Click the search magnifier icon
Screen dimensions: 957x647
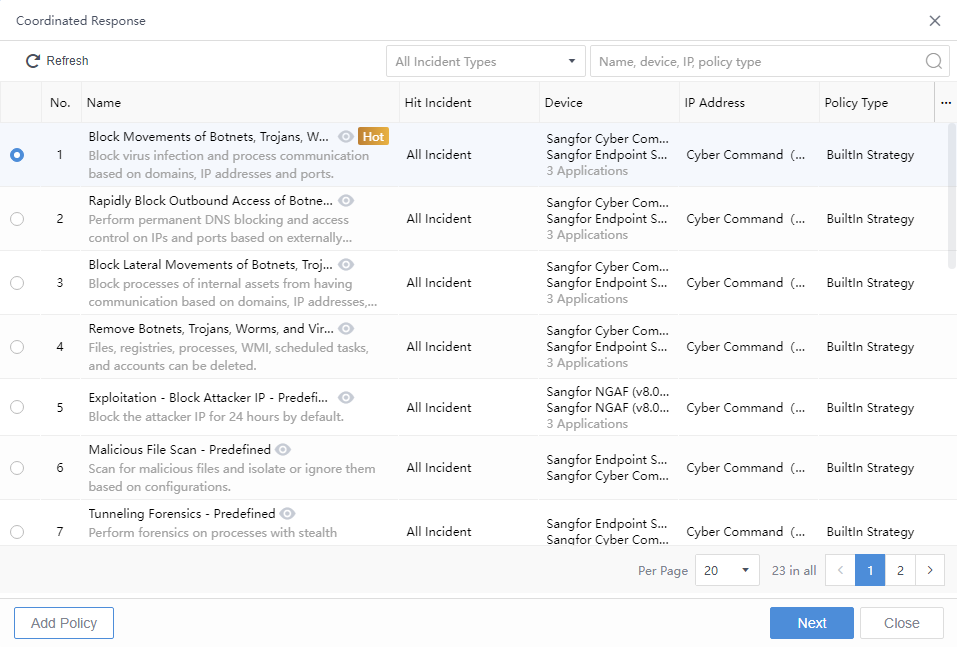[934, 61]
